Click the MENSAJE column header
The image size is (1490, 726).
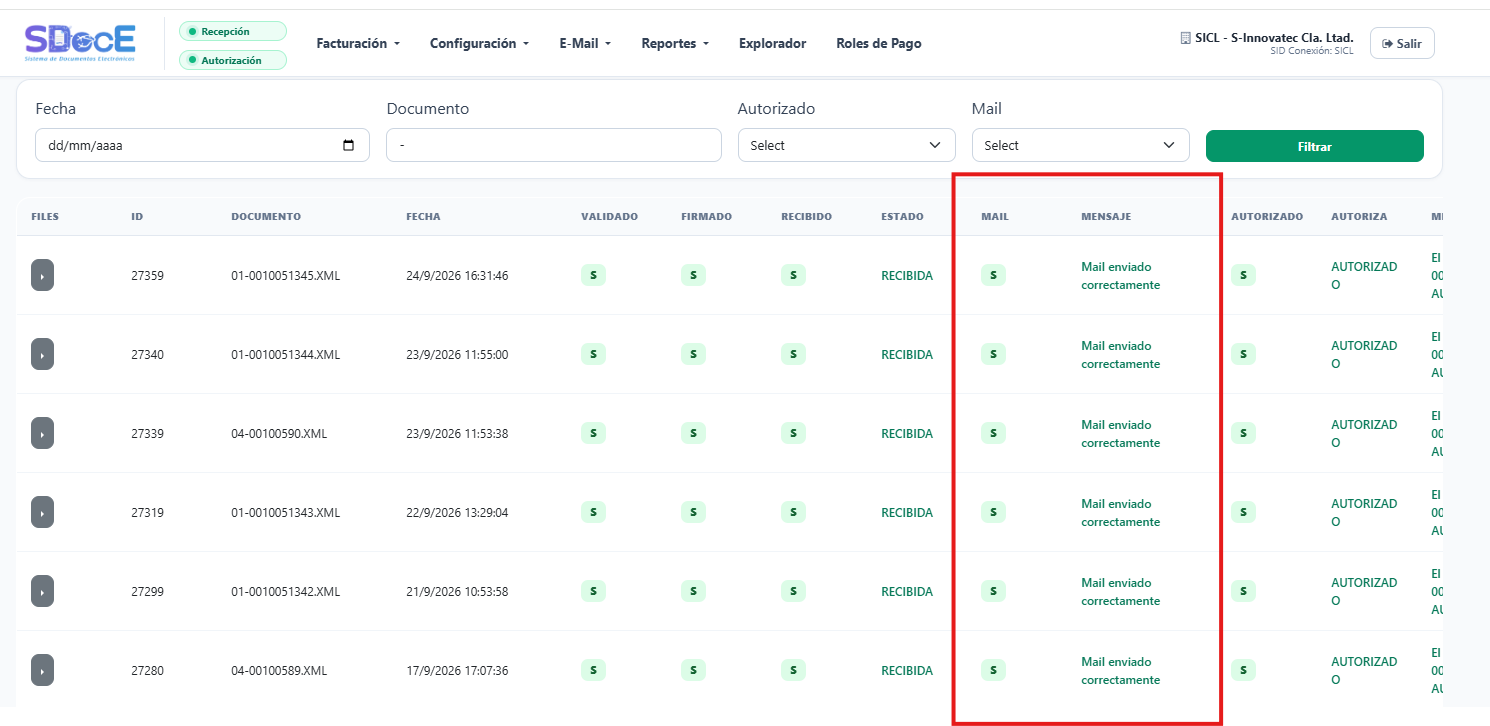[x=1106, y=216]
